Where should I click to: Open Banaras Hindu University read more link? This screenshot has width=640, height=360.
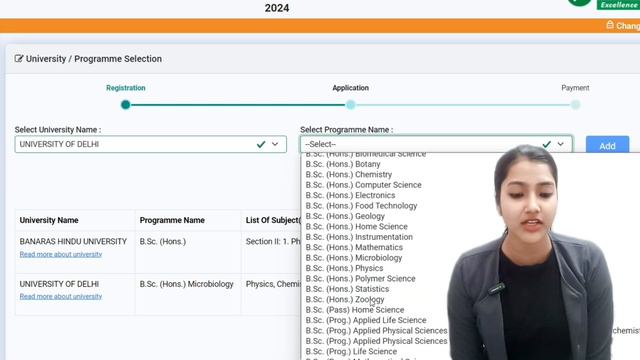[x=61, y=254]
